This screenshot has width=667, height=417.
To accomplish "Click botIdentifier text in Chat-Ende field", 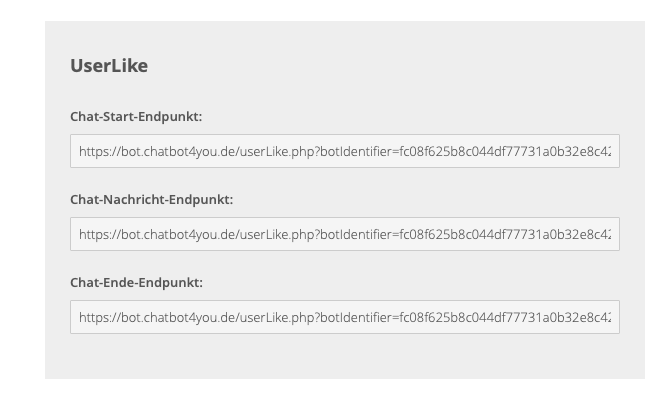I will coord(358,317).
